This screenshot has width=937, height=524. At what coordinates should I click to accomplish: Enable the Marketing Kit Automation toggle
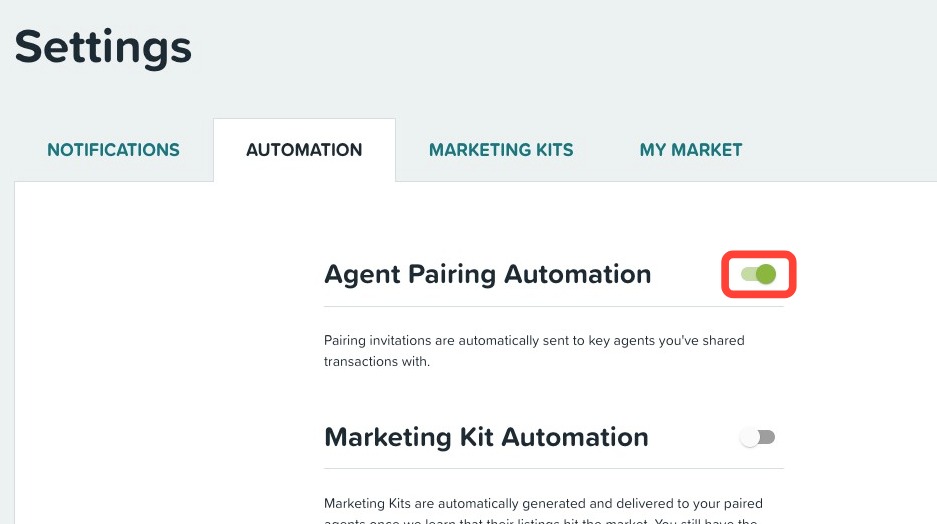[x=757, y=437]
